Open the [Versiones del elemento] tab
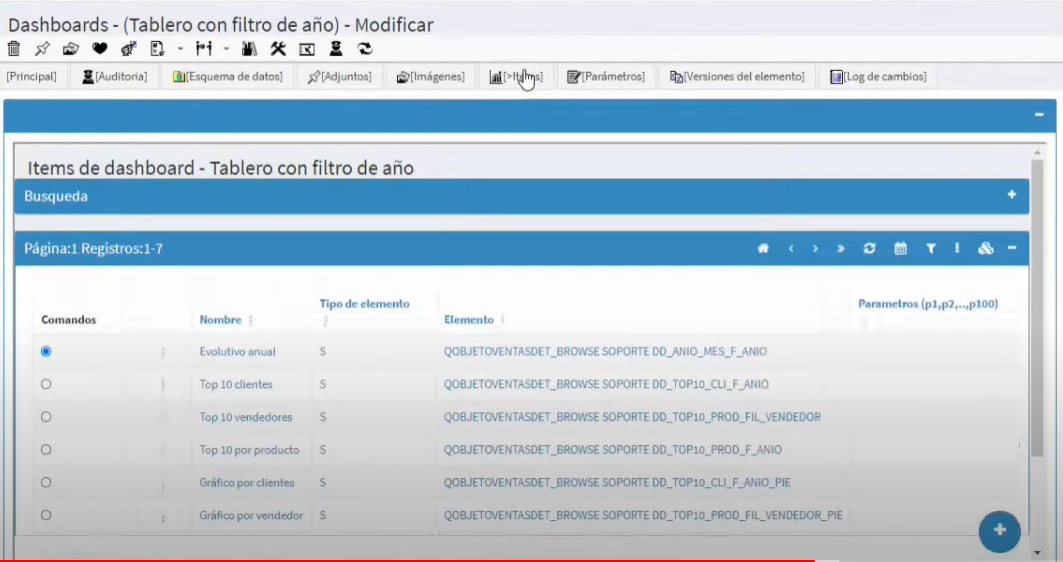This screenshot has height=562, width=1063. [737, 77]
